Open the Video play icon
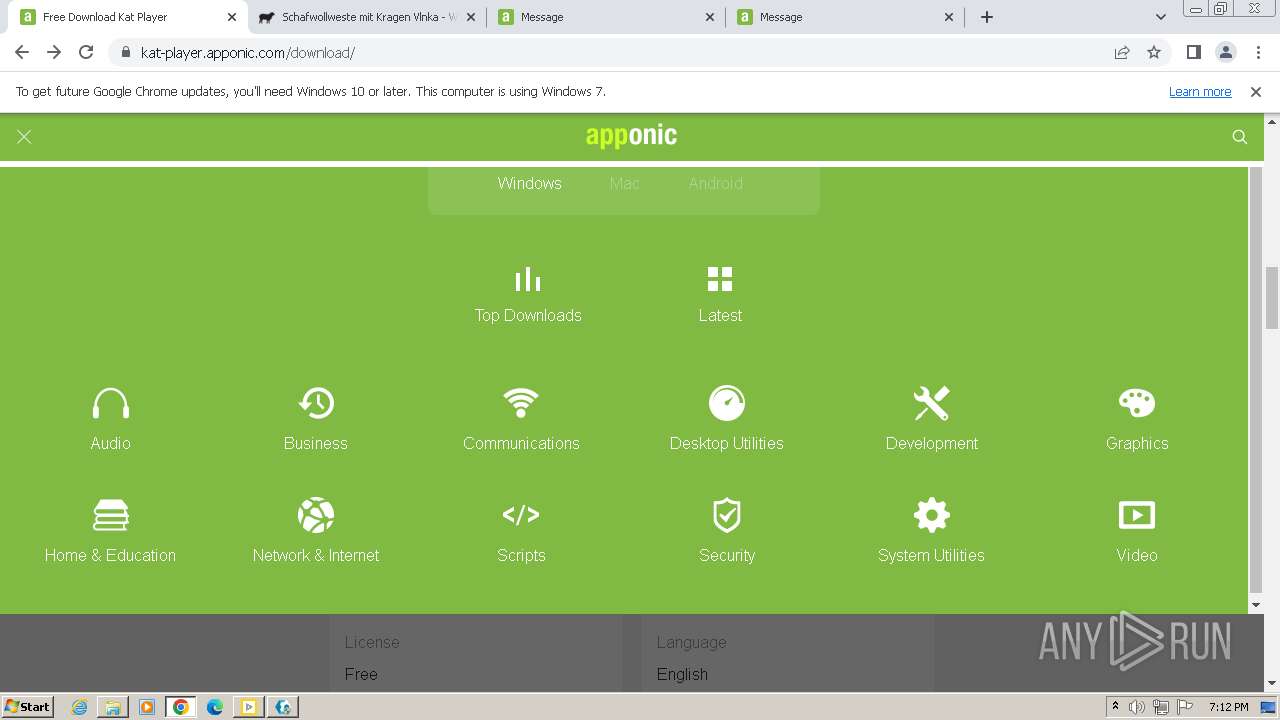Screen dimensions: 1280x720 pyautogui.click(x=1137, y=515)
